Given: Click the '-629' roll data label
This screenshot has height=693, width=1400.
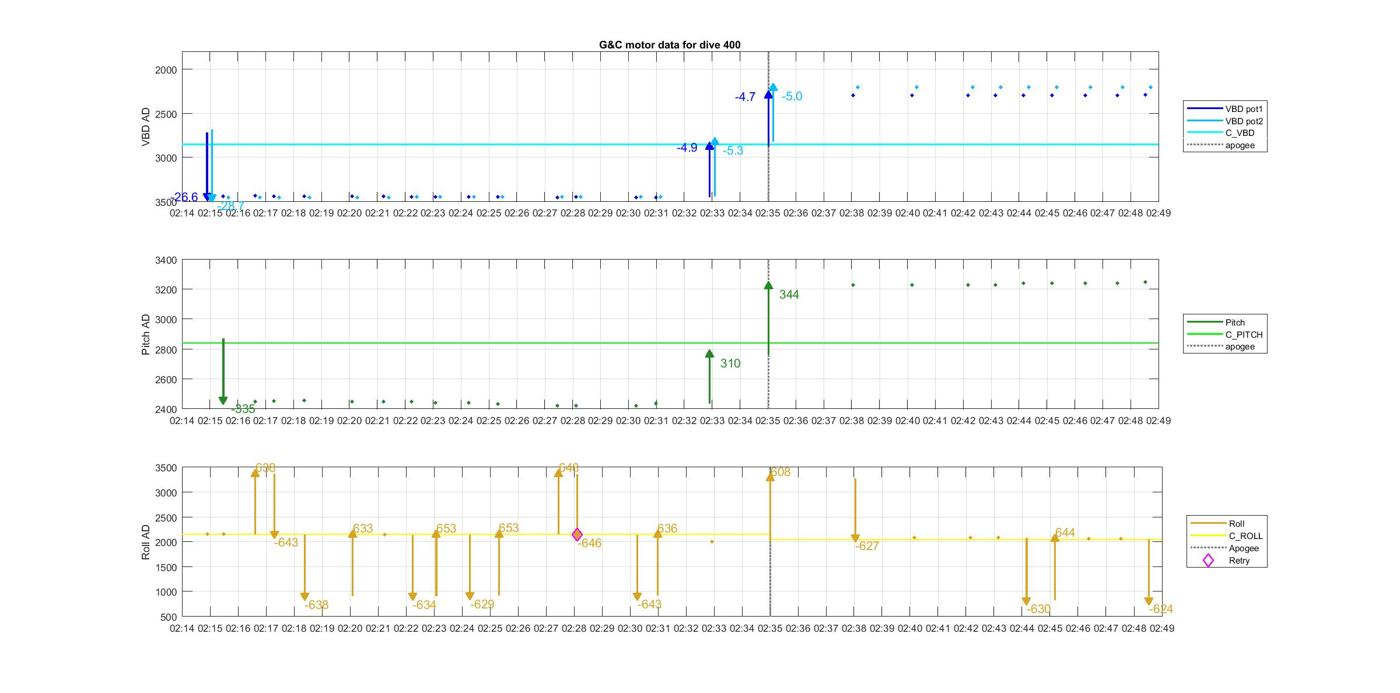Looking at the screenshot, I should tap(482, 605).
